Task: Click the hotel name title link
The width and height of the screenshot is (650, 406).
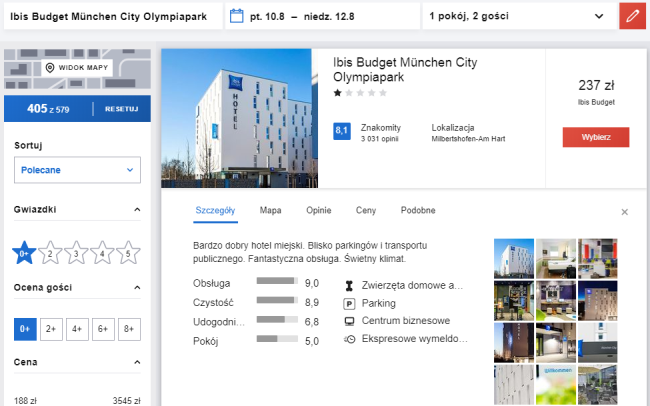Action: (x=405, y=70)
